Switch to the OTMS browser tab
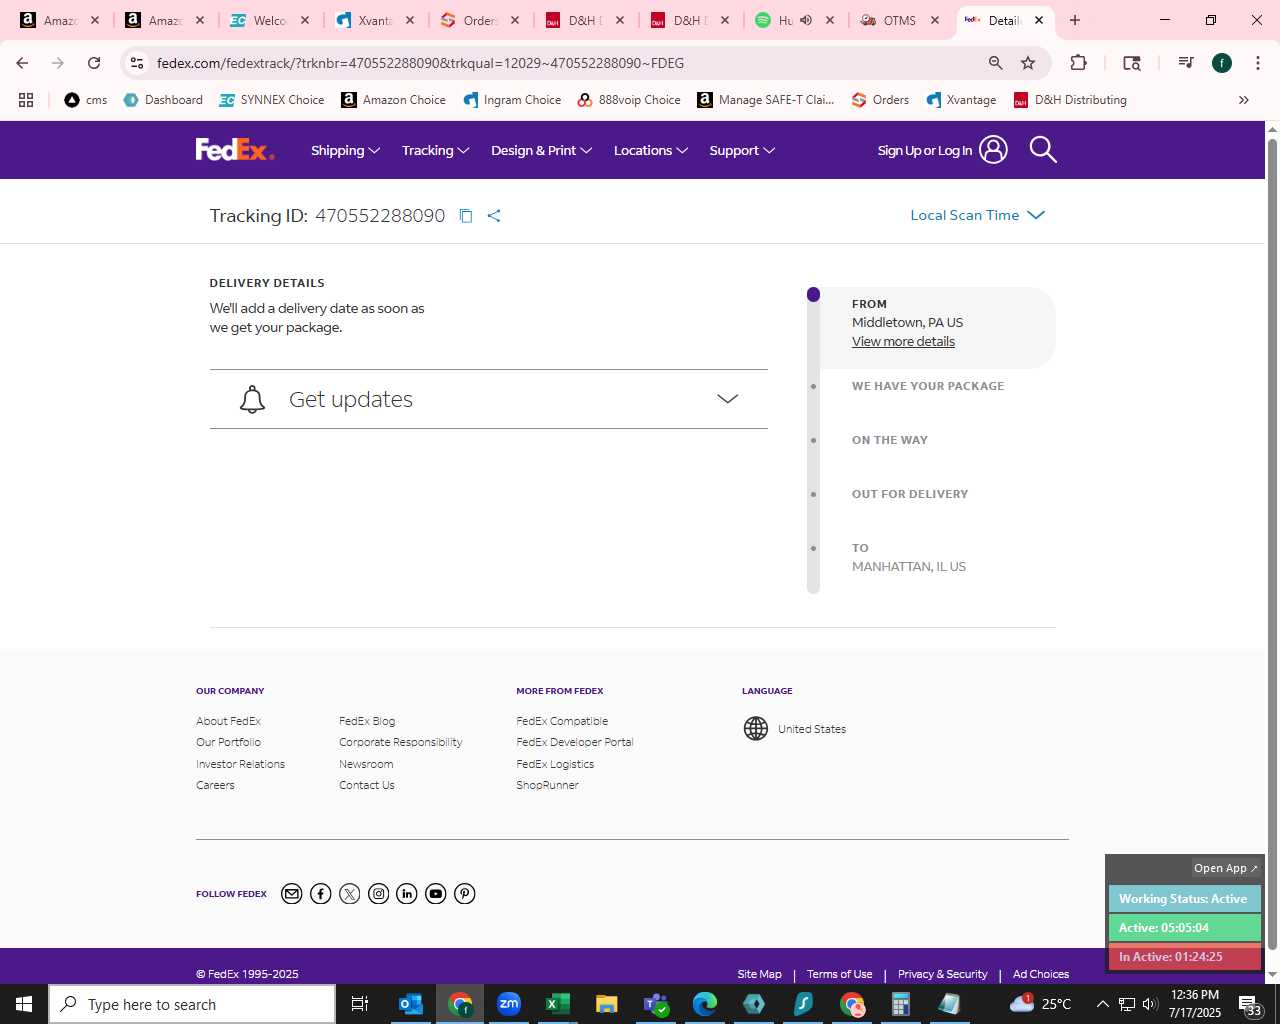The width and height of the screenshot is (1280, 1024). point(901,20)
